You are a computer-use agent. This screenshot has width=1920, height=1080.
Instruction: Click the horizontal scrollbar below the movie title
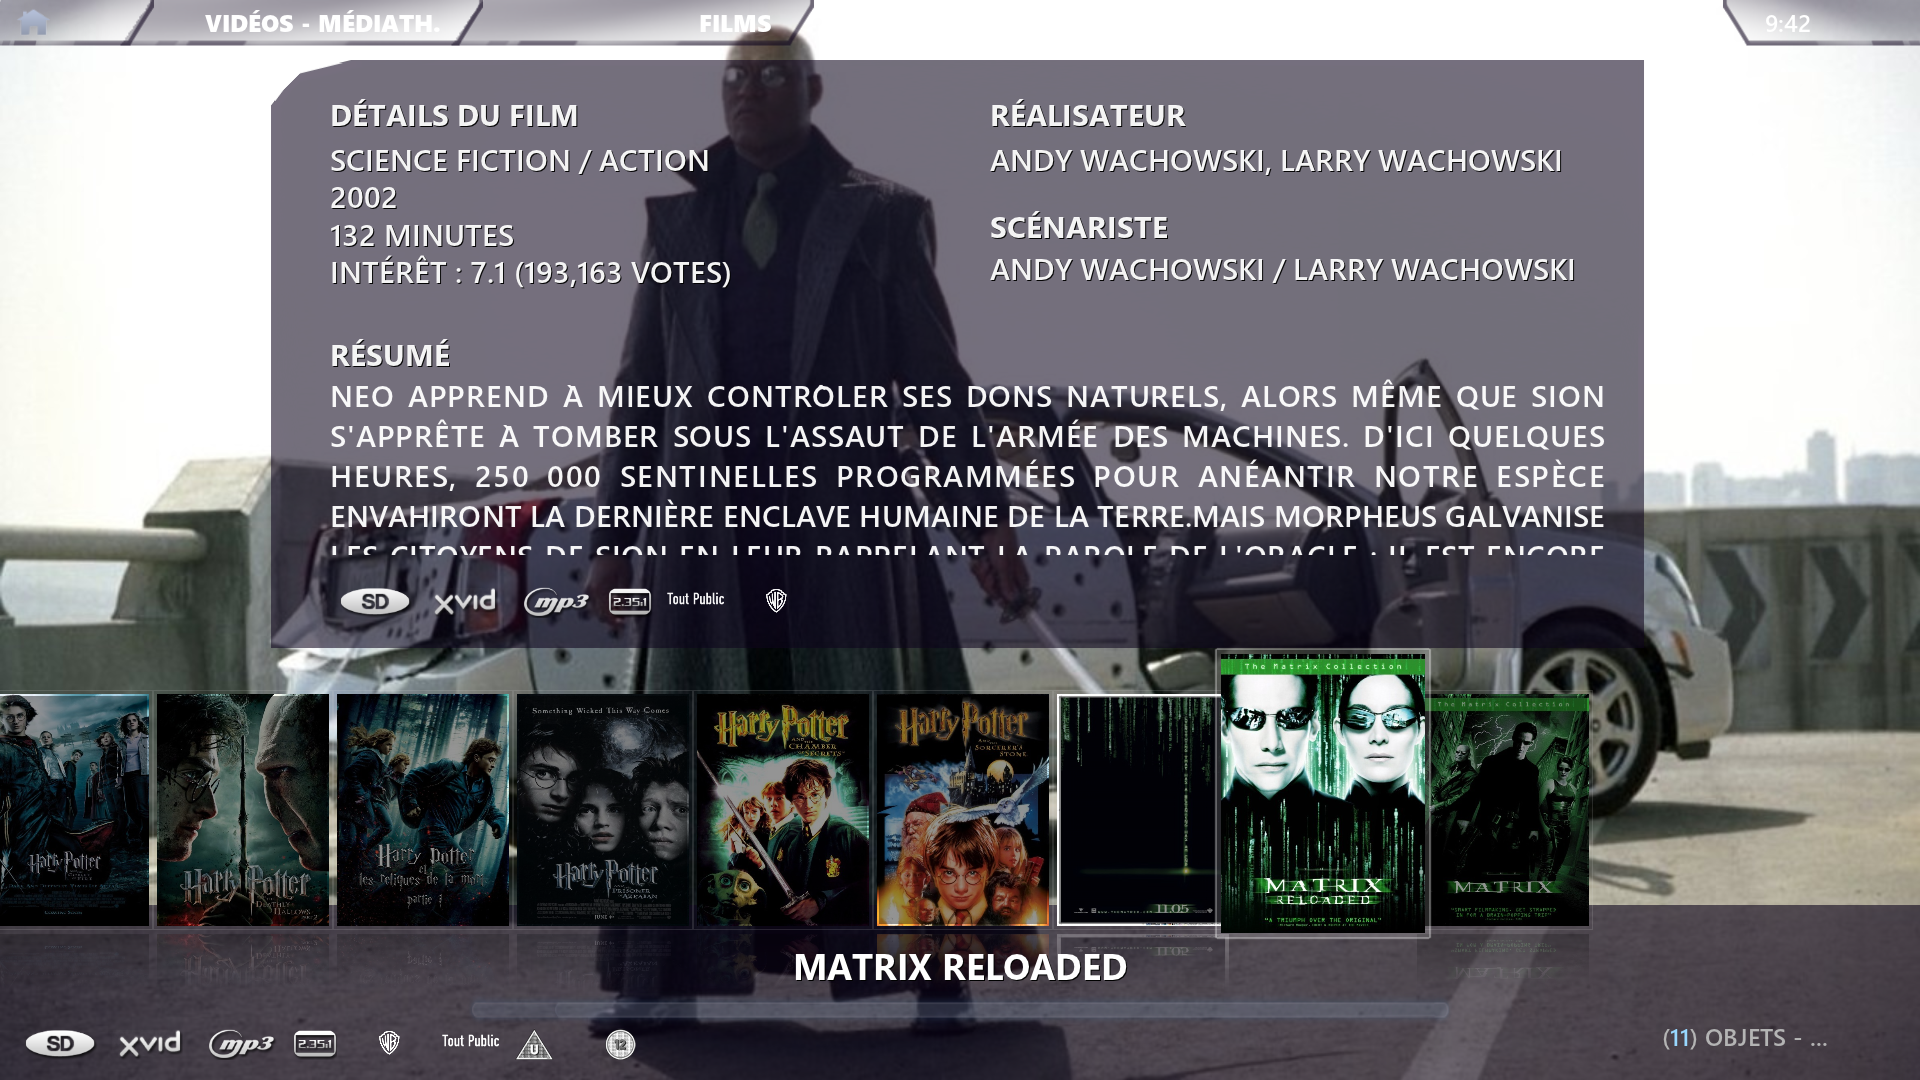(x=960, y=1010)
